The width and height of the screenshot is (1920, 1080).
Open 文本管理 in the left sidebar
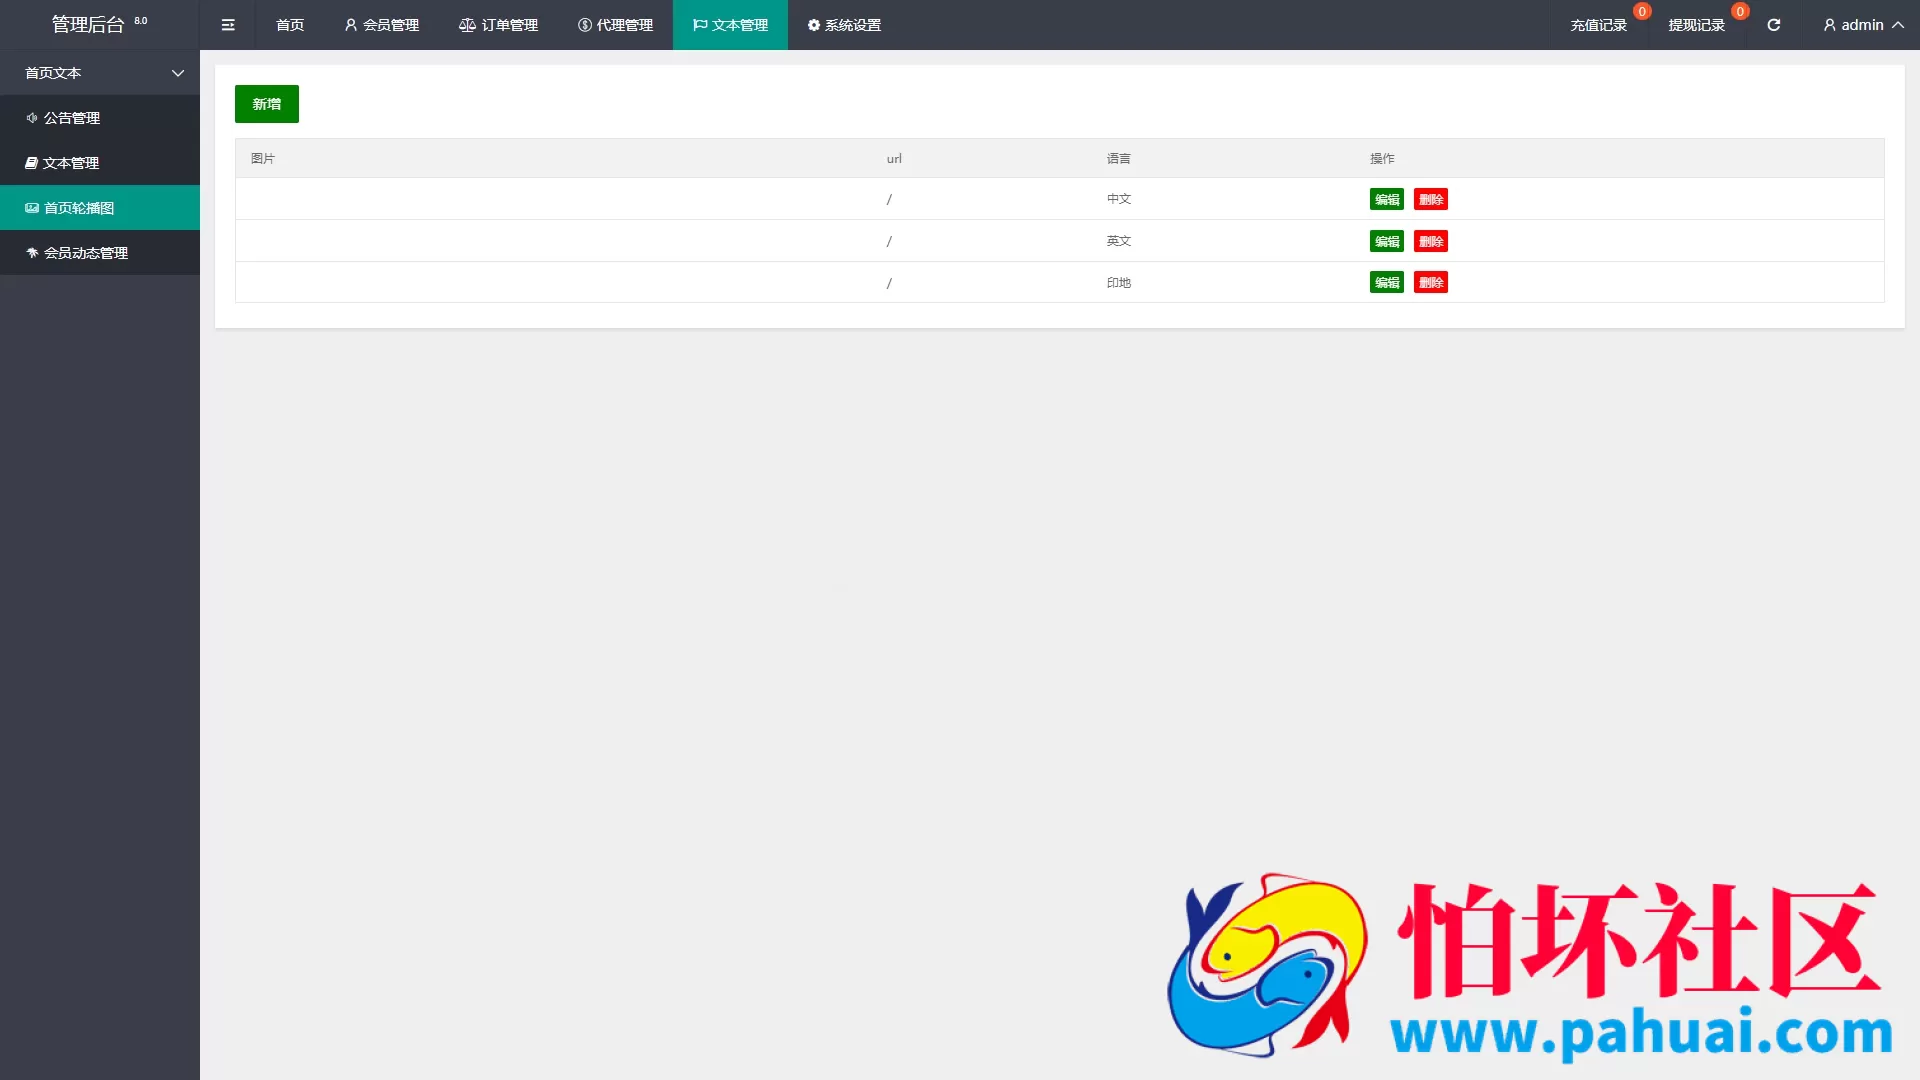tap(70, 163)
